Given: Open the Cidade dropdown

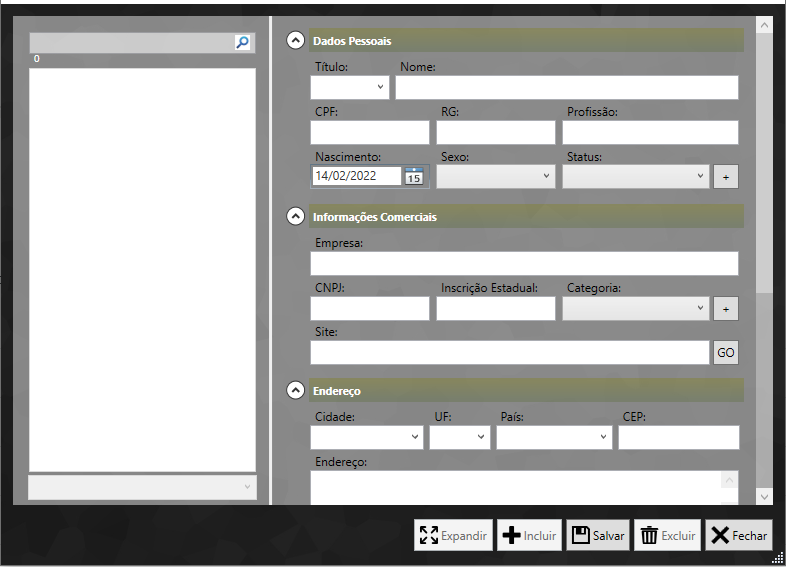Looking at the screenshot, I should pos(367,438).
